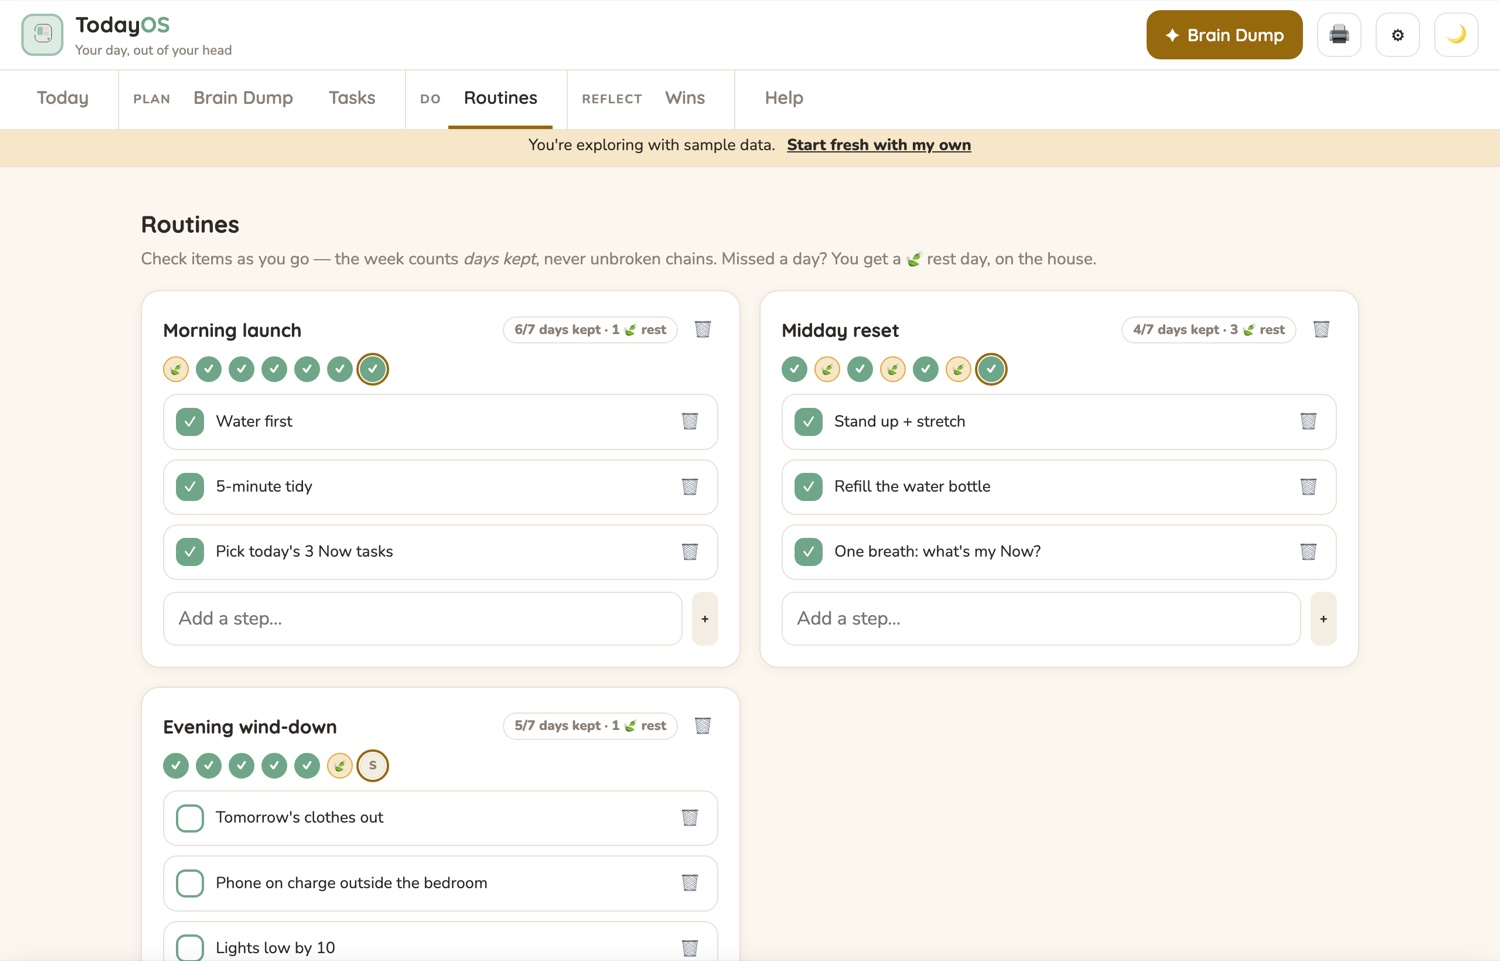The height and width of the screenshot is (961, 1500).
Task: Click Morning launch second day check dot
Action: (209, 369)
